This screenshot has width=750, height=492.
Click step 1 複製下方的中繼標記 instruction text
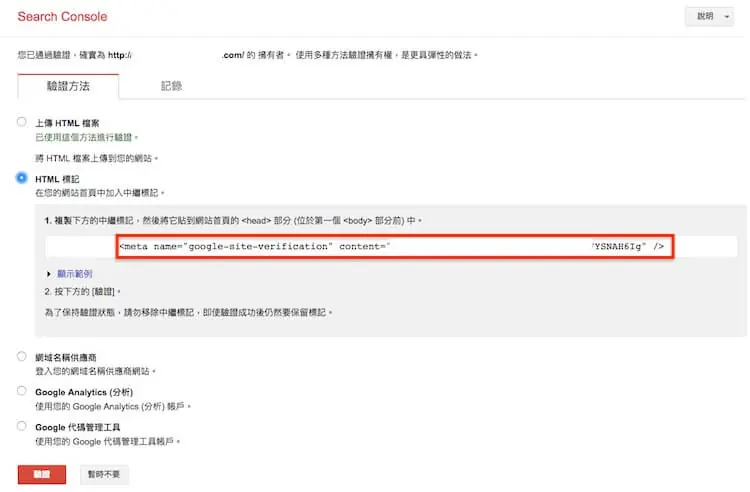[x=233, y=221]
